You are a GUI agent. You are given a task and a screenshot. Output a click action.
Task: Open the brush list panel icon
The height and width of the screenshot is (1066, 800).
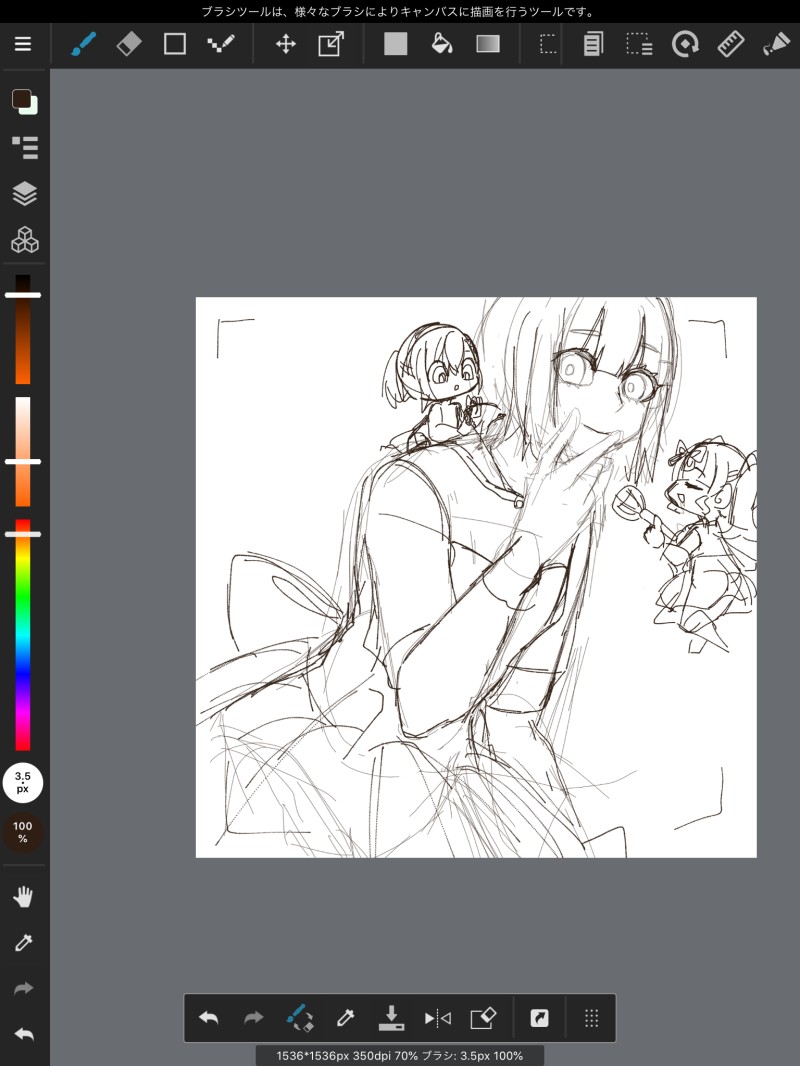[x=24, y=148]
